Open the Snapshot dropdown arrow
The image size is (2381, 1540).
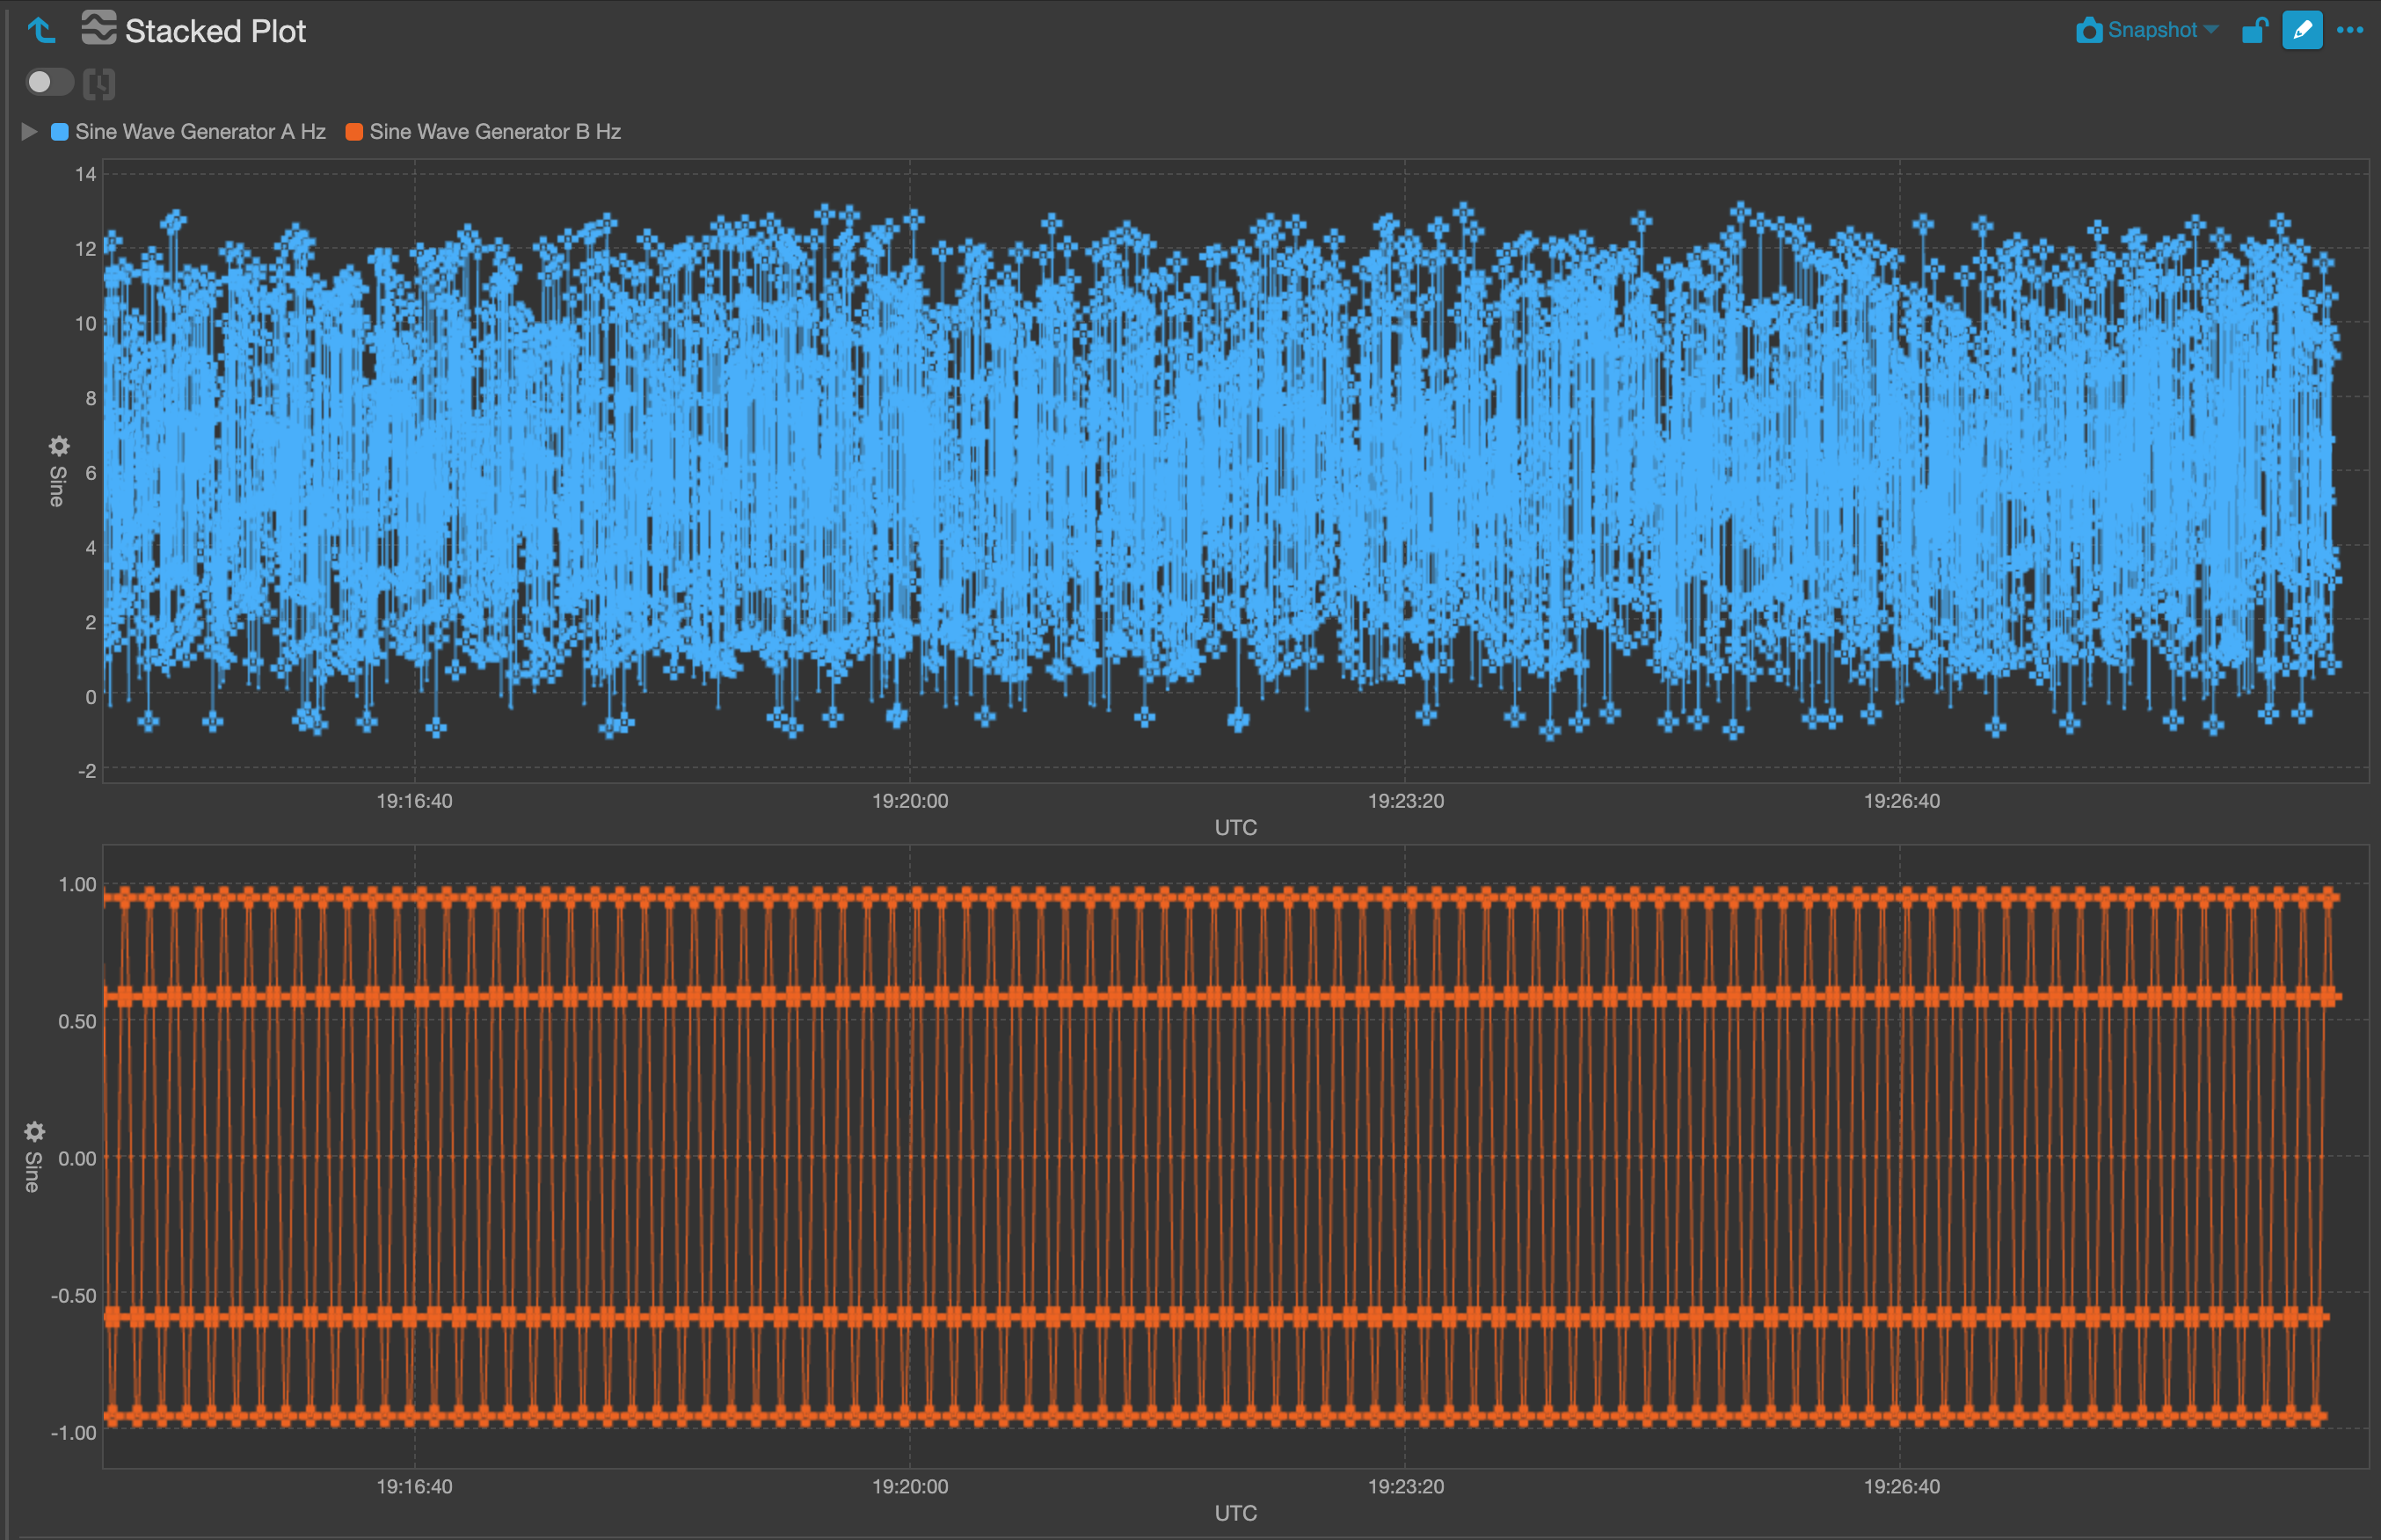tap(2210, 30)
